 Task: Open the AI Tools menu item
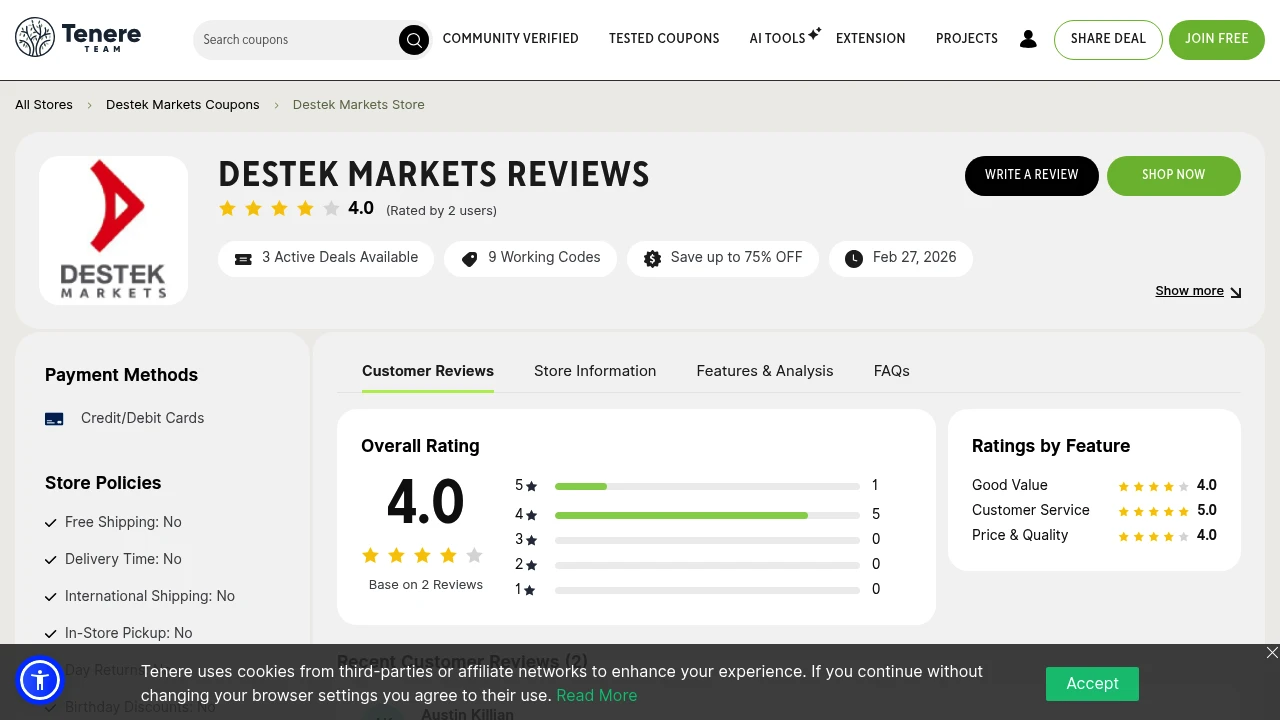click(x=777, y=39)
